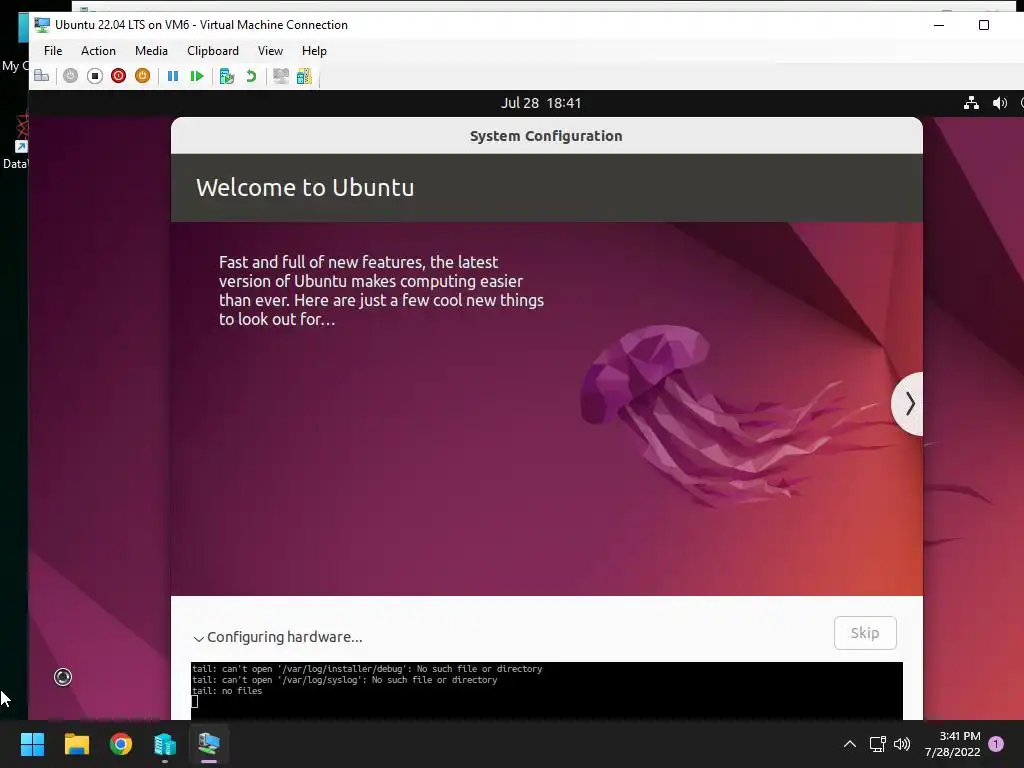This screenshot has height=768, width=1024.
Task: Click the VM Connection window title icon
Action: pyautogui.click(x=42, y=25)
